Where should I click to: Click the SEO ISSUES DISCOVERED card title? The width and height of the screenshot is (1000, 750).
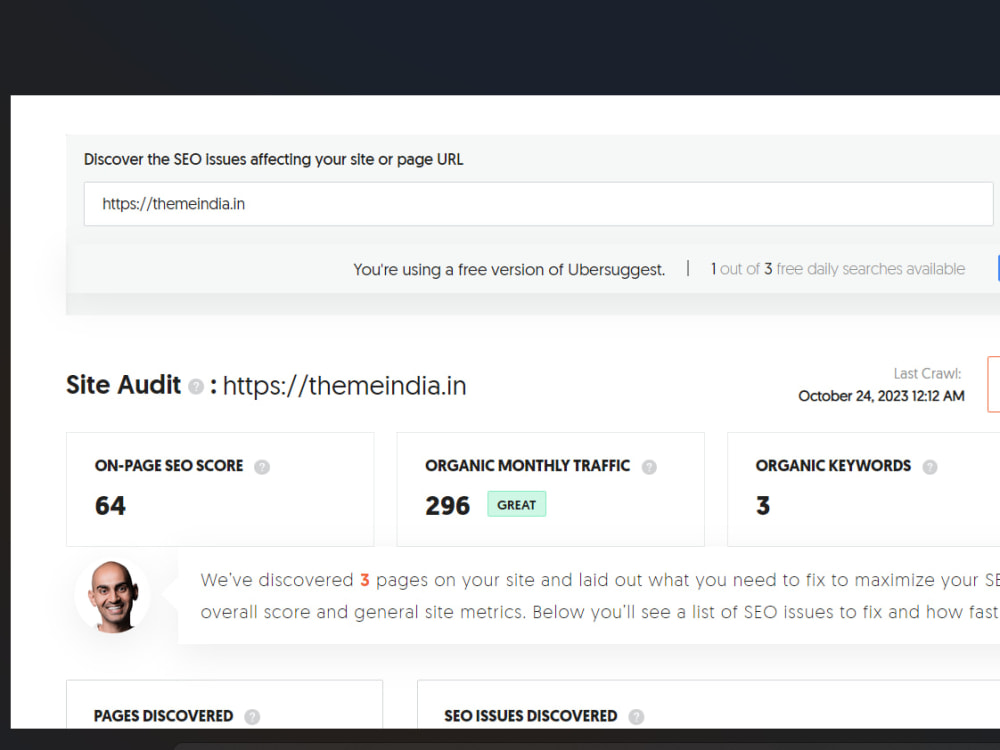[531, 716]
